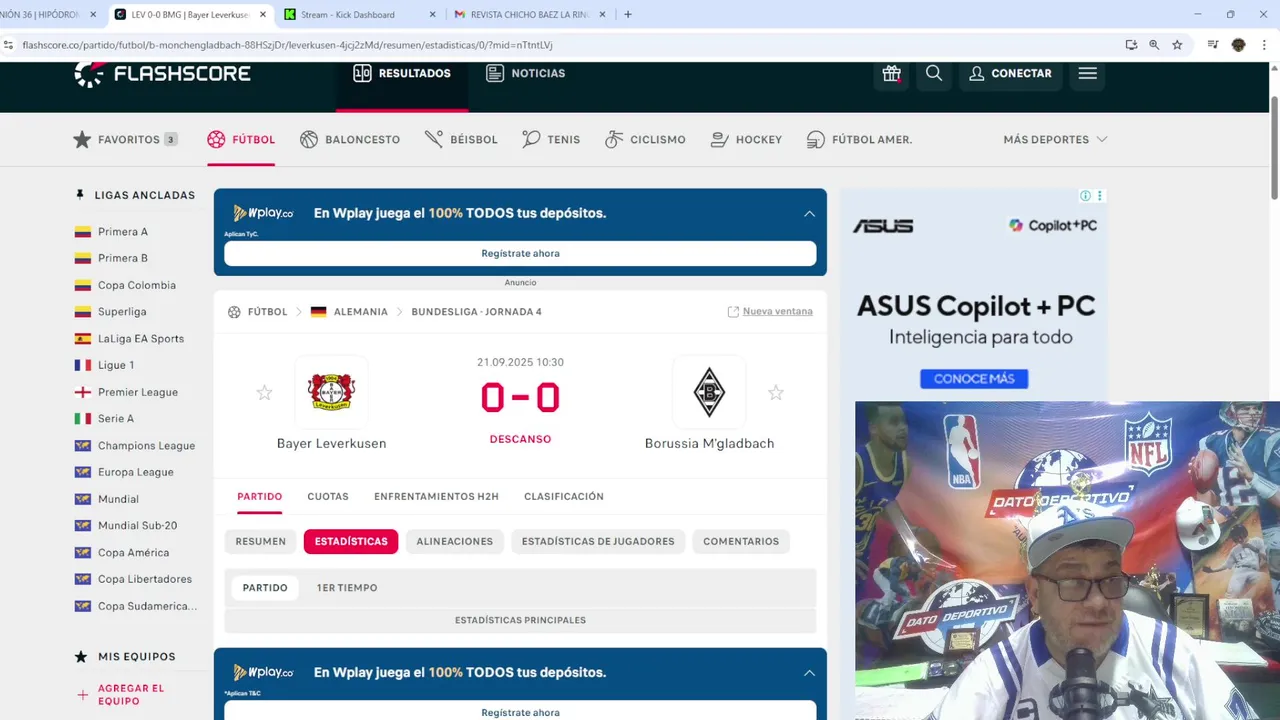Select the Comentarios sub-tab

pyautogui.click(x=741, y=541)
